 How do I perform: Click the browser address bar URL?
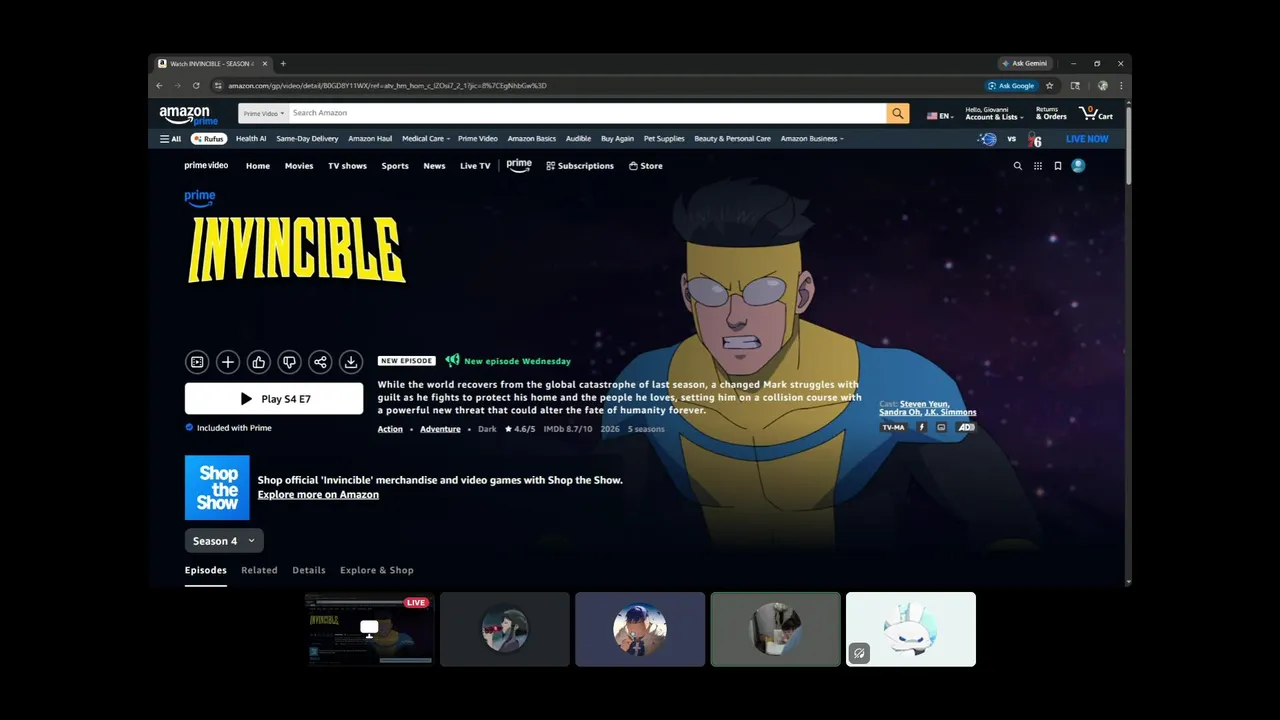point(387,86)
